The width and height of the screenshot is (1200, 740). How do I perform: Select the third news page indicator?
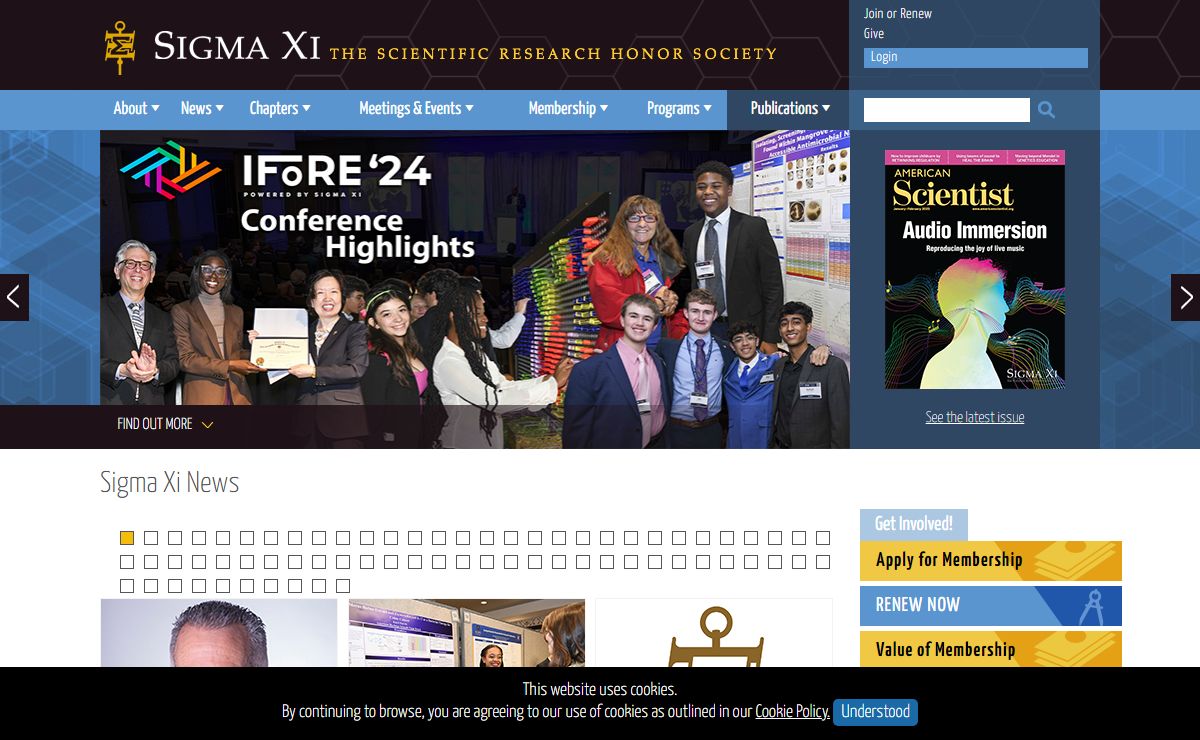[175, 538]
